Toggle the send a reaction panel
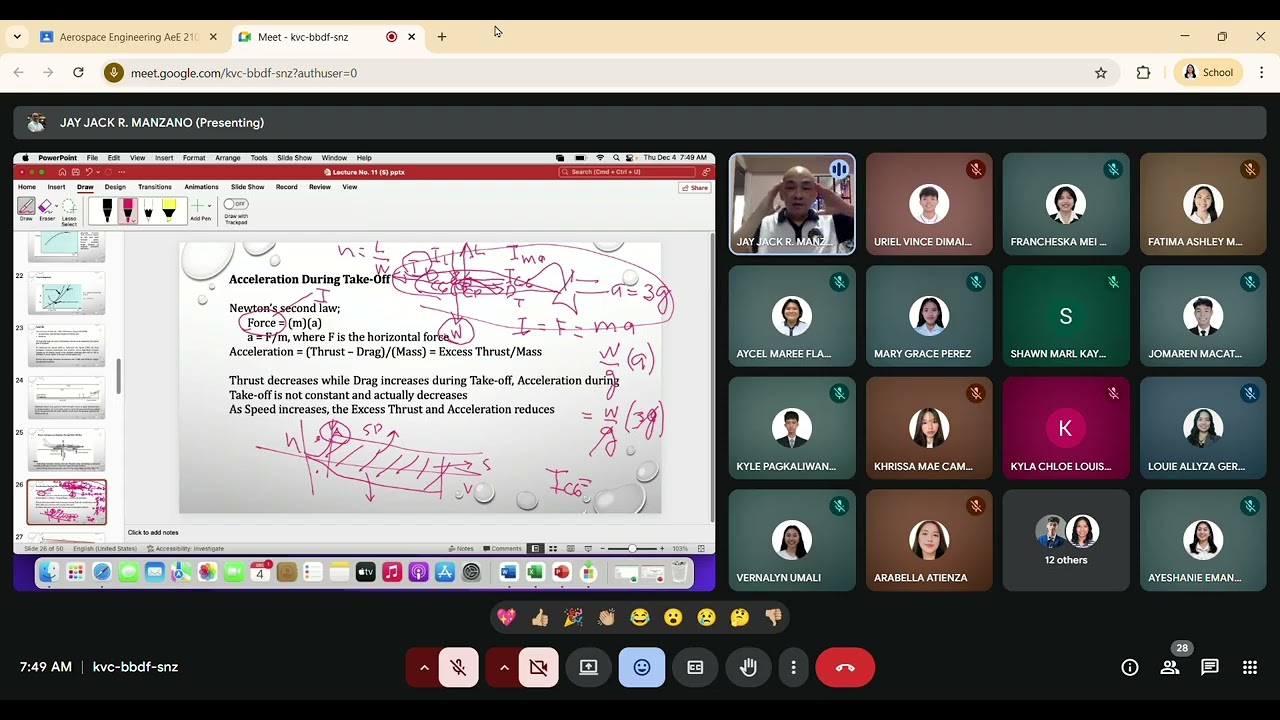Image resolution: width=1280 pixels, height=720 pixels. click(x=642, y=667)
